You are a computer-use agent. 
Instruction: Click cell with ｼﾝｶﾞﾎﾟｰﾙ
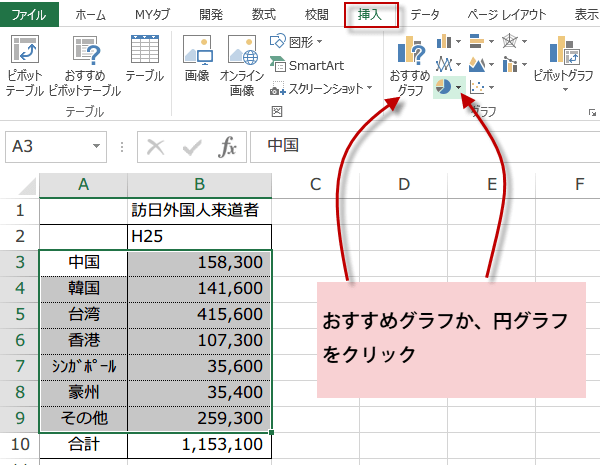click(83, 367)
